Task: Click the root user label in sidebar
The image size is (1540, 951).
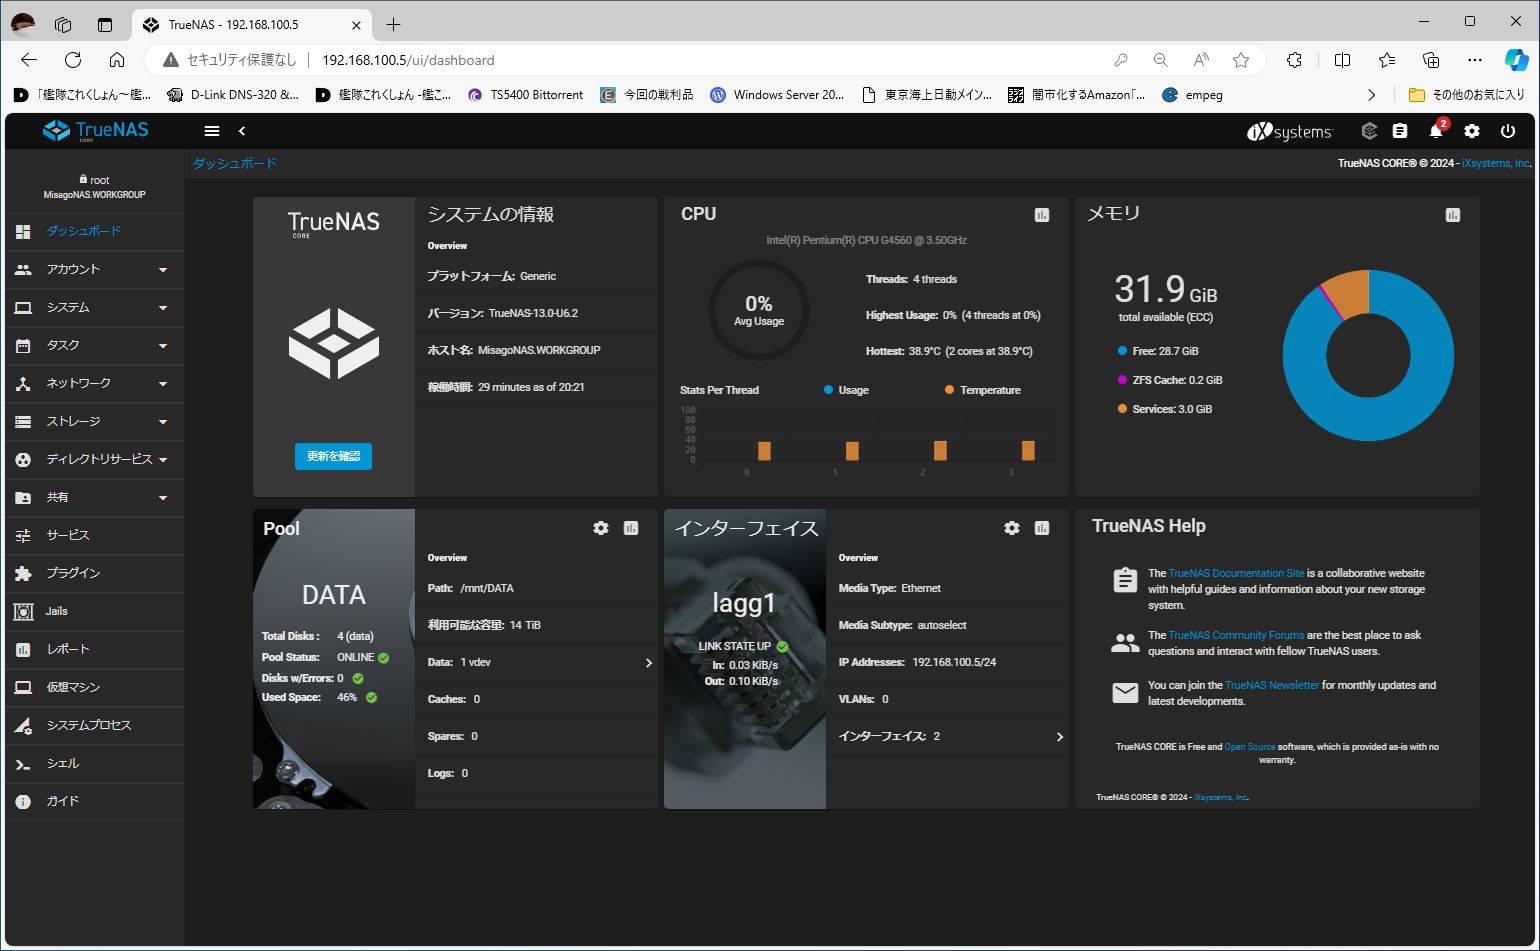Action: pyautogui.click(x=95, y=180)
